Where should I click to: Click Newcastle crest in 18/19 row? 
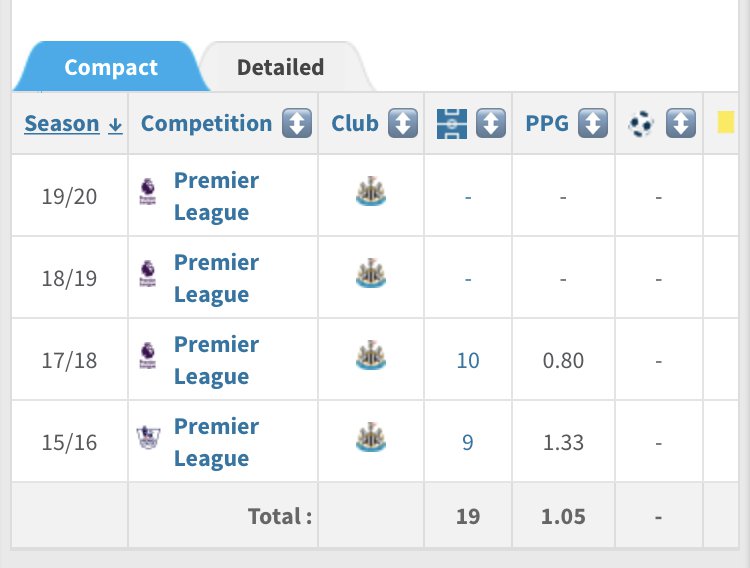[371, 275]
